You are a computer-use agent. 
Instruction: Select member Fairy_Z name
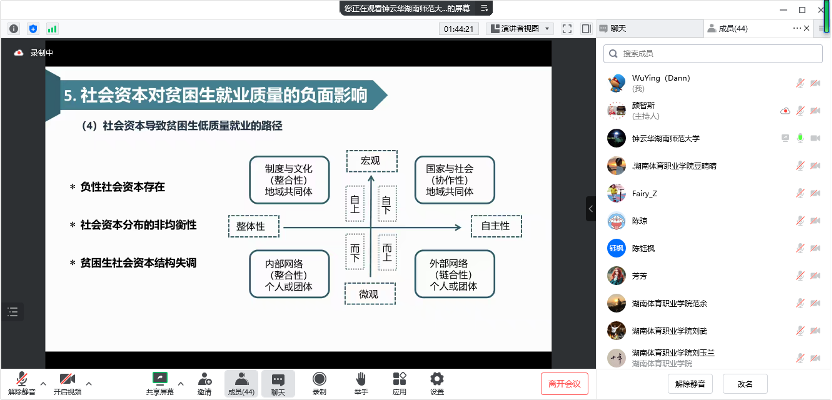click(x=647, y=194)
